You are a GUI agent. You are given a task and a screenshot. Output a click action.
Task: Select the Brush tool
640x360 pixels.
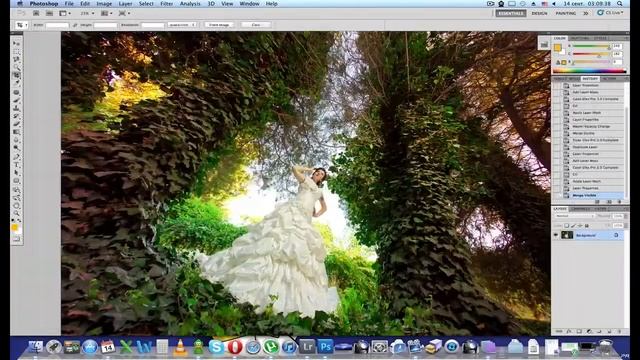(x=16, y=100)
